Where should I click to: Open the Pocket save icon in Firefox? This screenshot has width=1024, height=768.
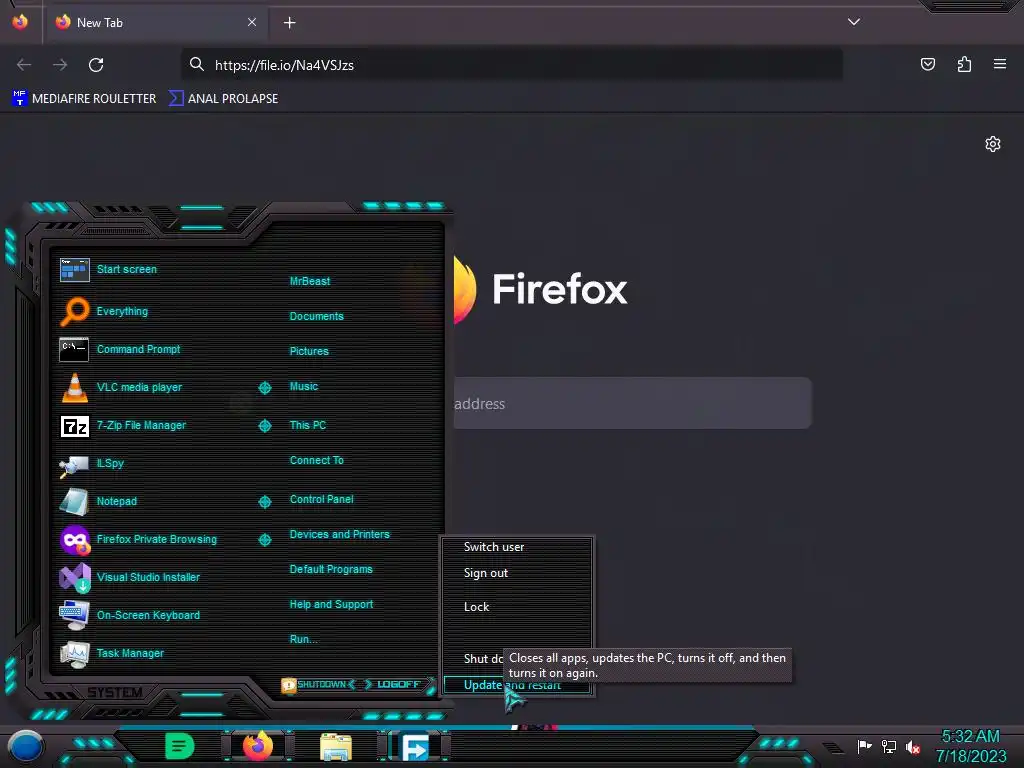[x=927, y=64]
